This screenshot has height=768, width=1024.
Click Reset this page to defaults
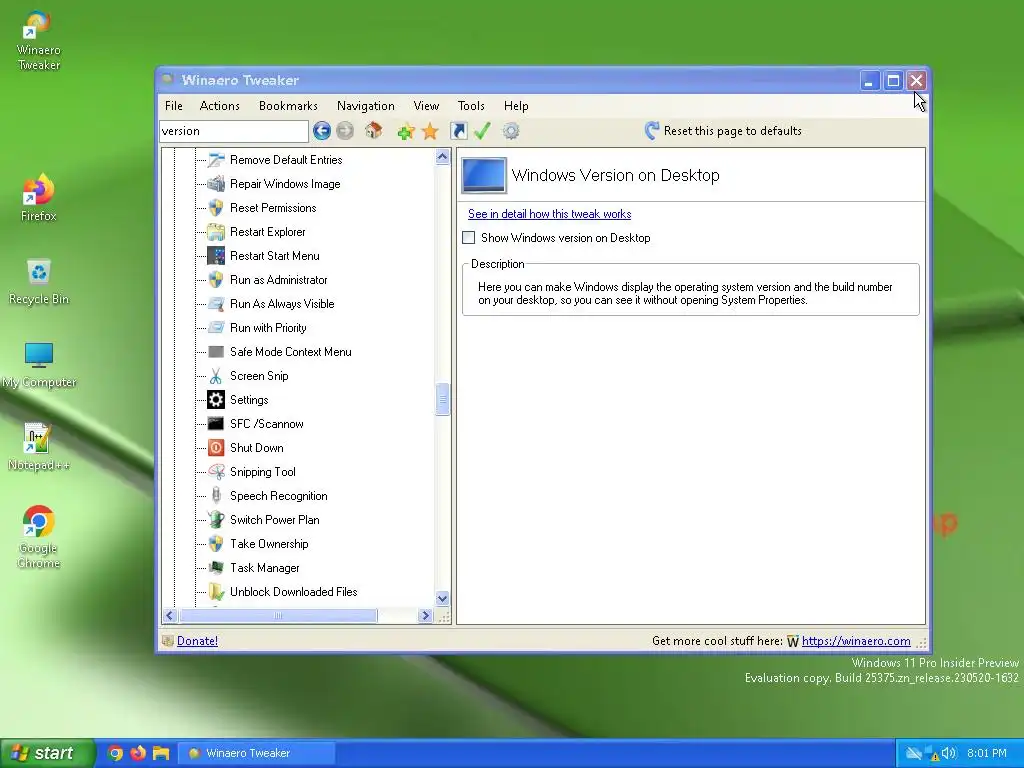click(x=723, y=131)
